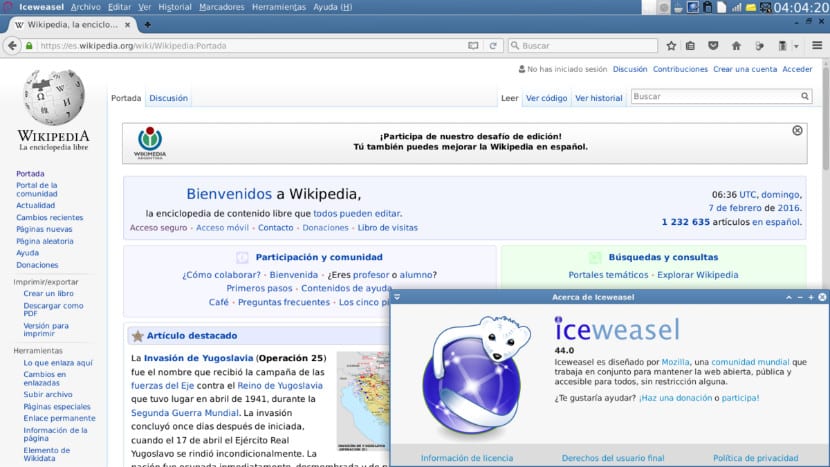Click ¡Haz una donación in the About dialog

(675, 398)
